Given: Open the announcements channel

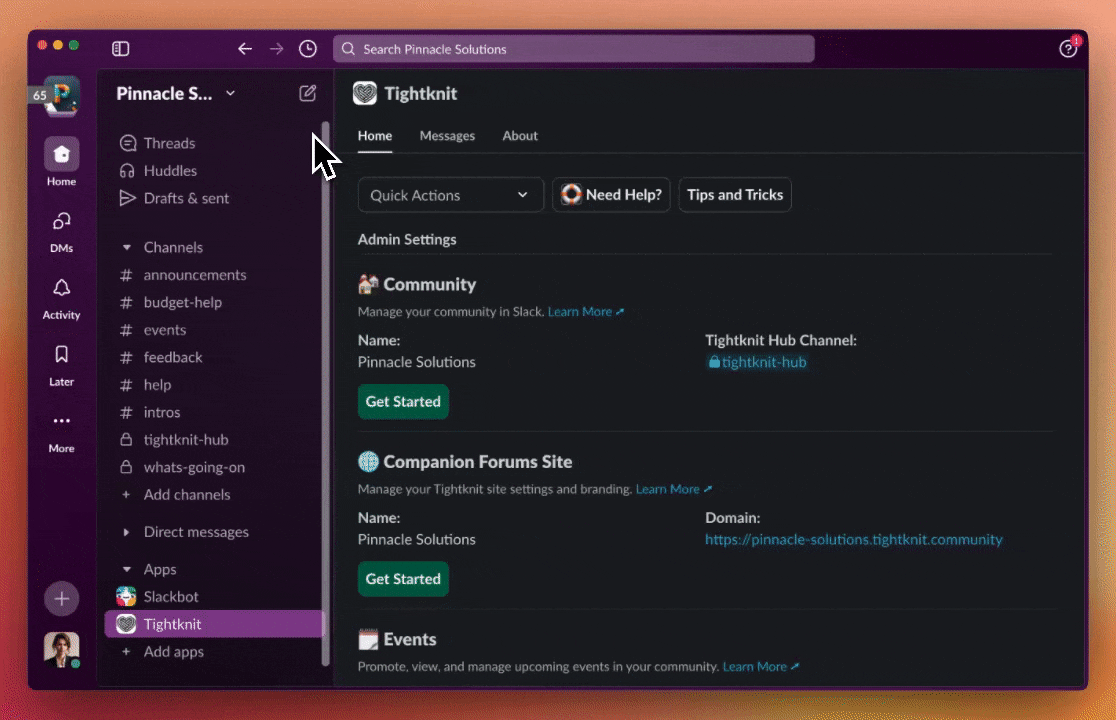Looking at the screenshot, I should (x=194, y=275).
